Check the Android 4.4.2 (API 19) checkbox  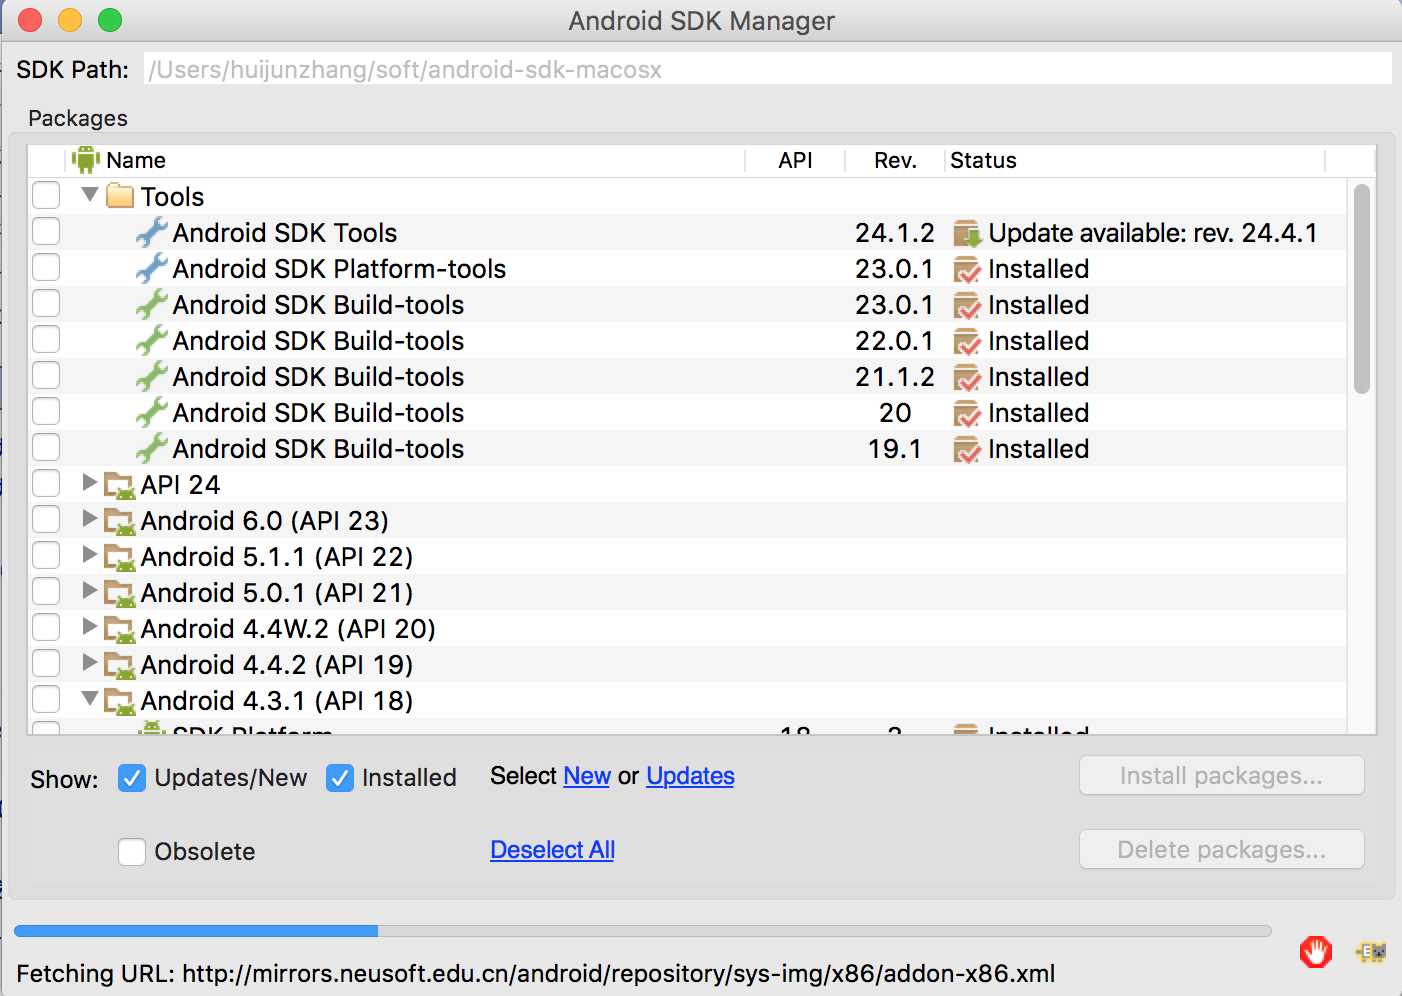click(x=46, y=663)
